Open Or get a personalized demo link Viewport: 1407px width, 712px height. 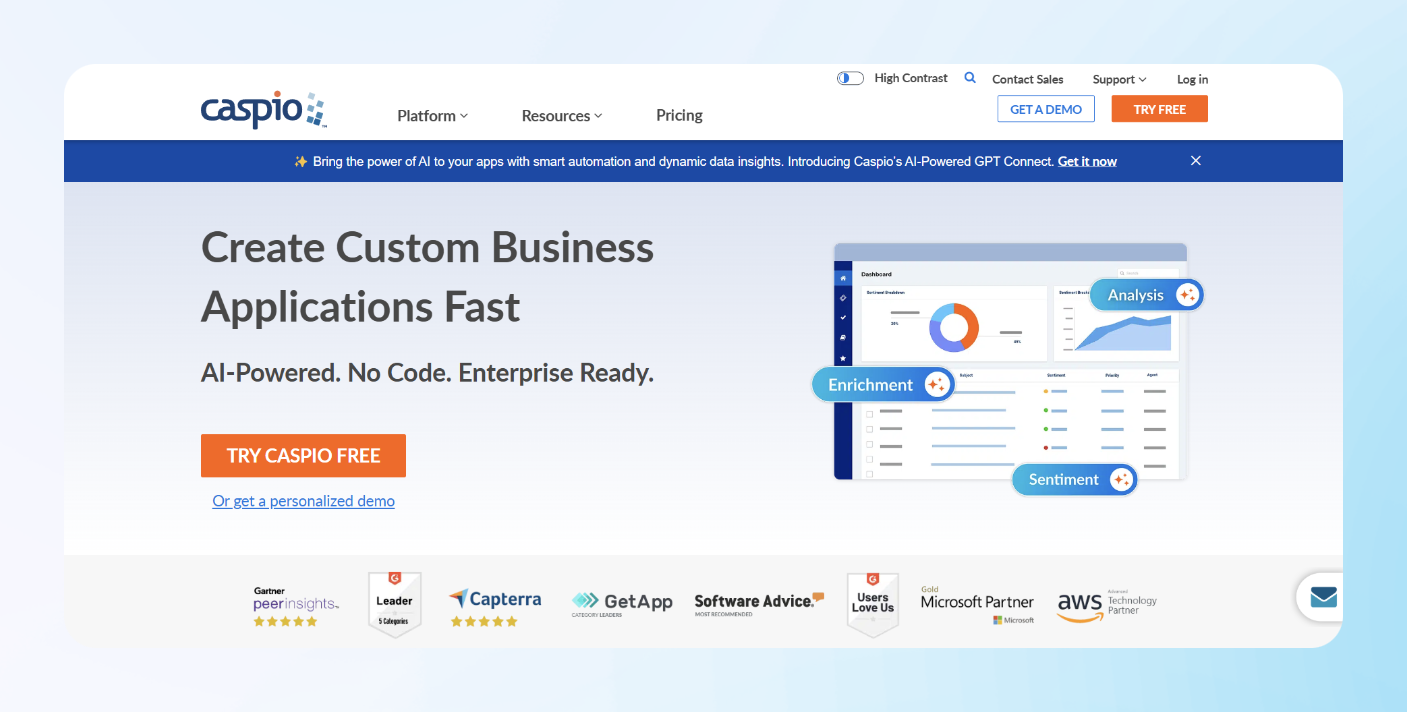(303, 501)
